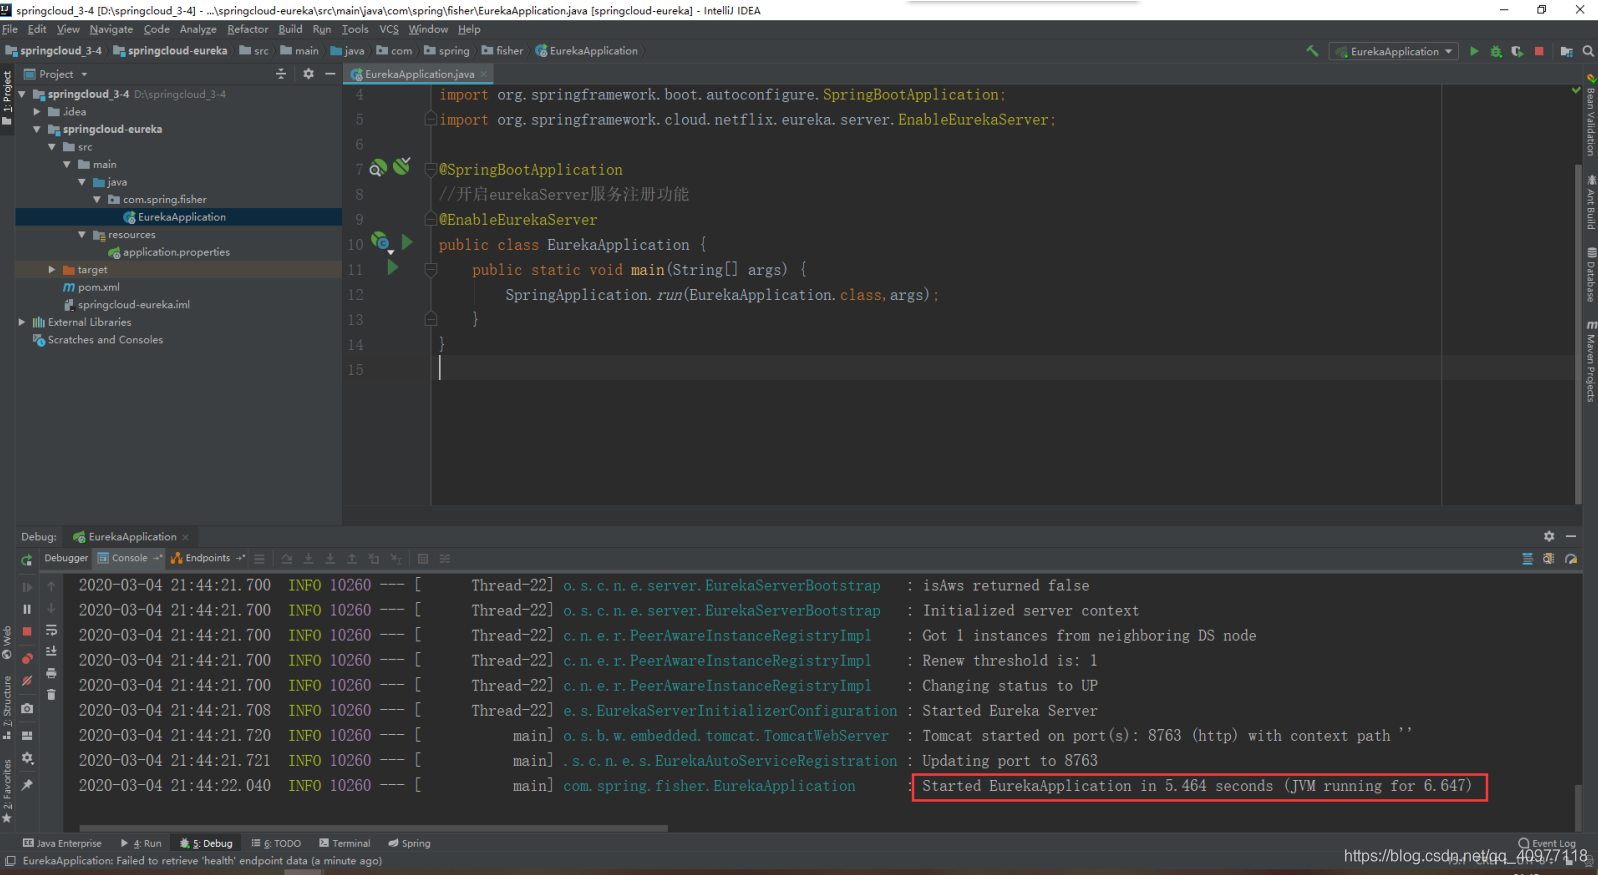This screenshot has height=875, width=1598.
Task: Open Project panel settings gear
Action: tap(308, 74)
